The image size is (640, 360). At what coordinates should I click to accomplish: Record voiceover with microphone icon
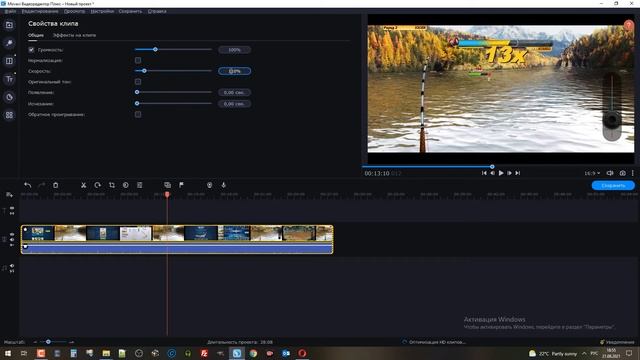[224, 185]
